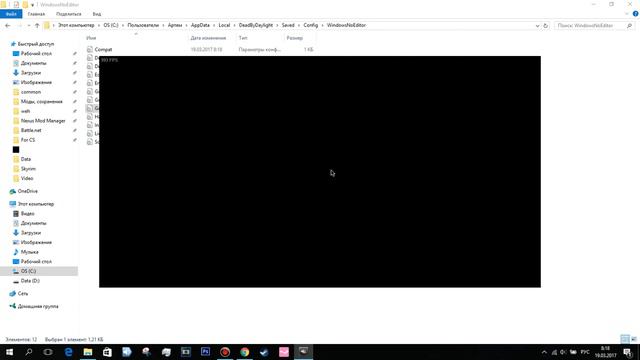Image resolution: width=640 pixels, height=360 pixels.
Task: Go back with the back arrow
Action: (x=8, y=25)
